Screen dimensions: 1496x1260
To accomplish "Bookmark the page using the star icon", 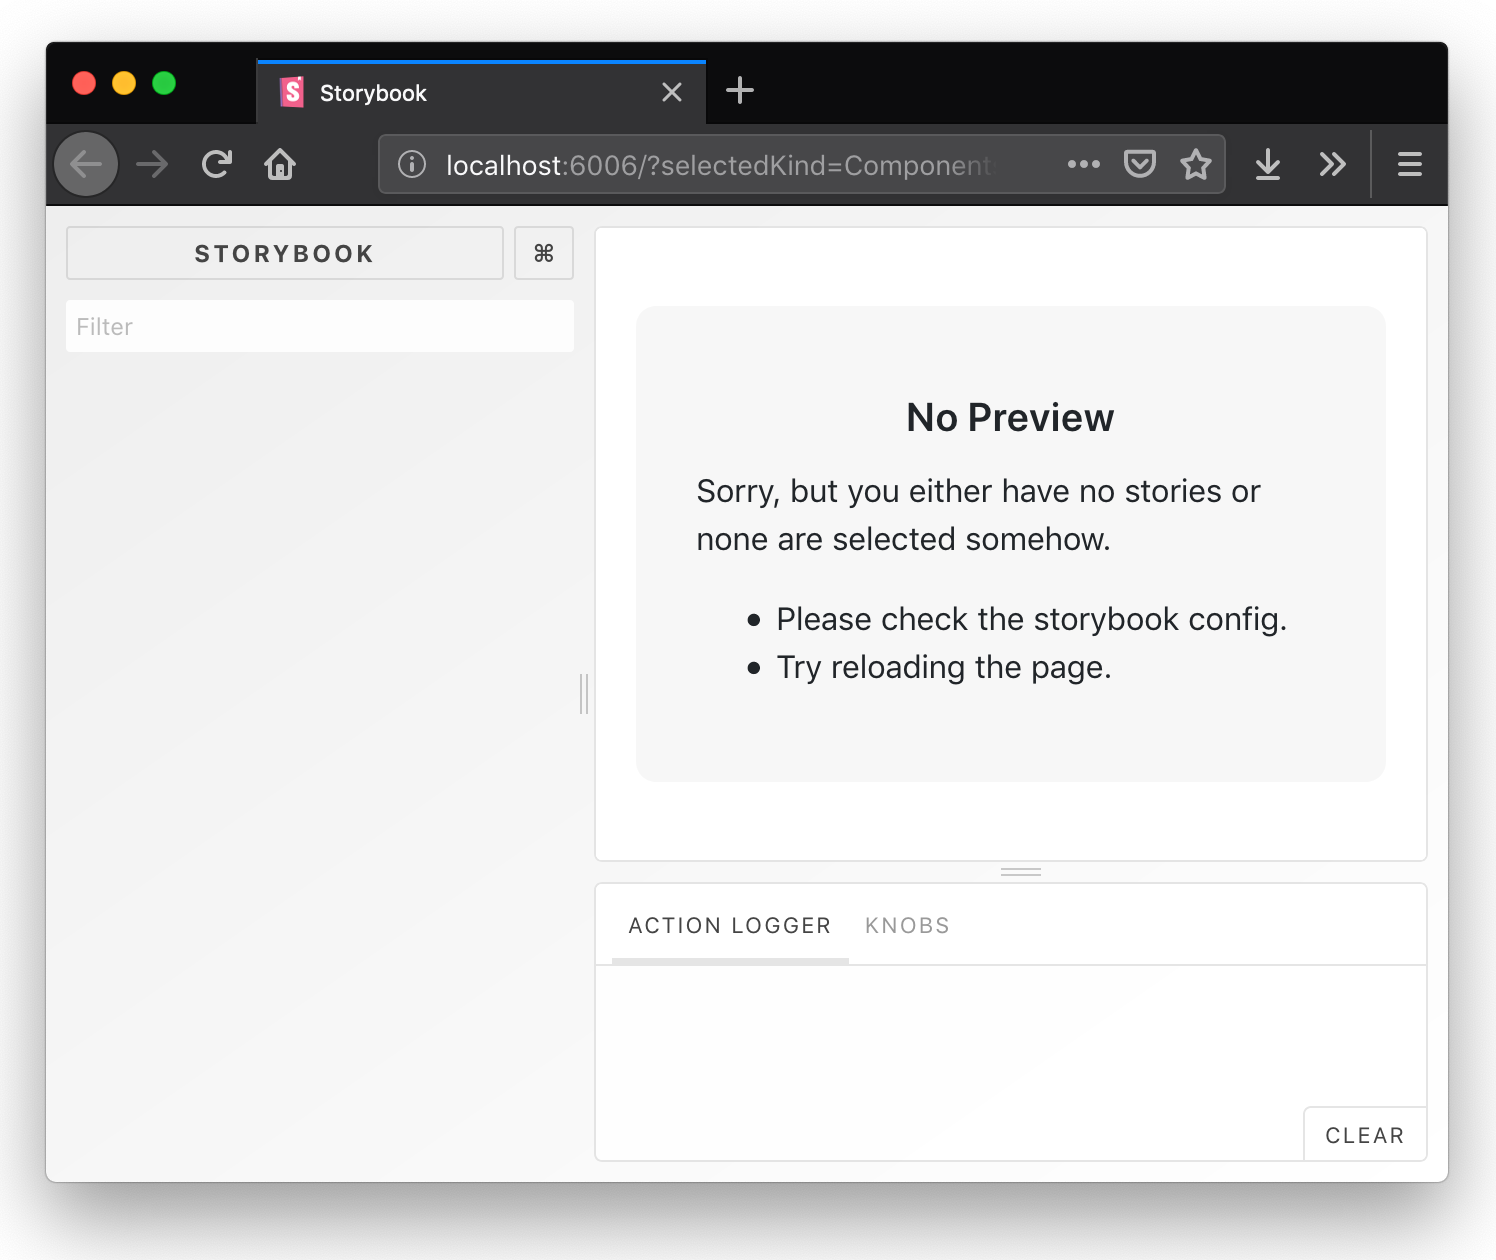I will pos(1196,163).
